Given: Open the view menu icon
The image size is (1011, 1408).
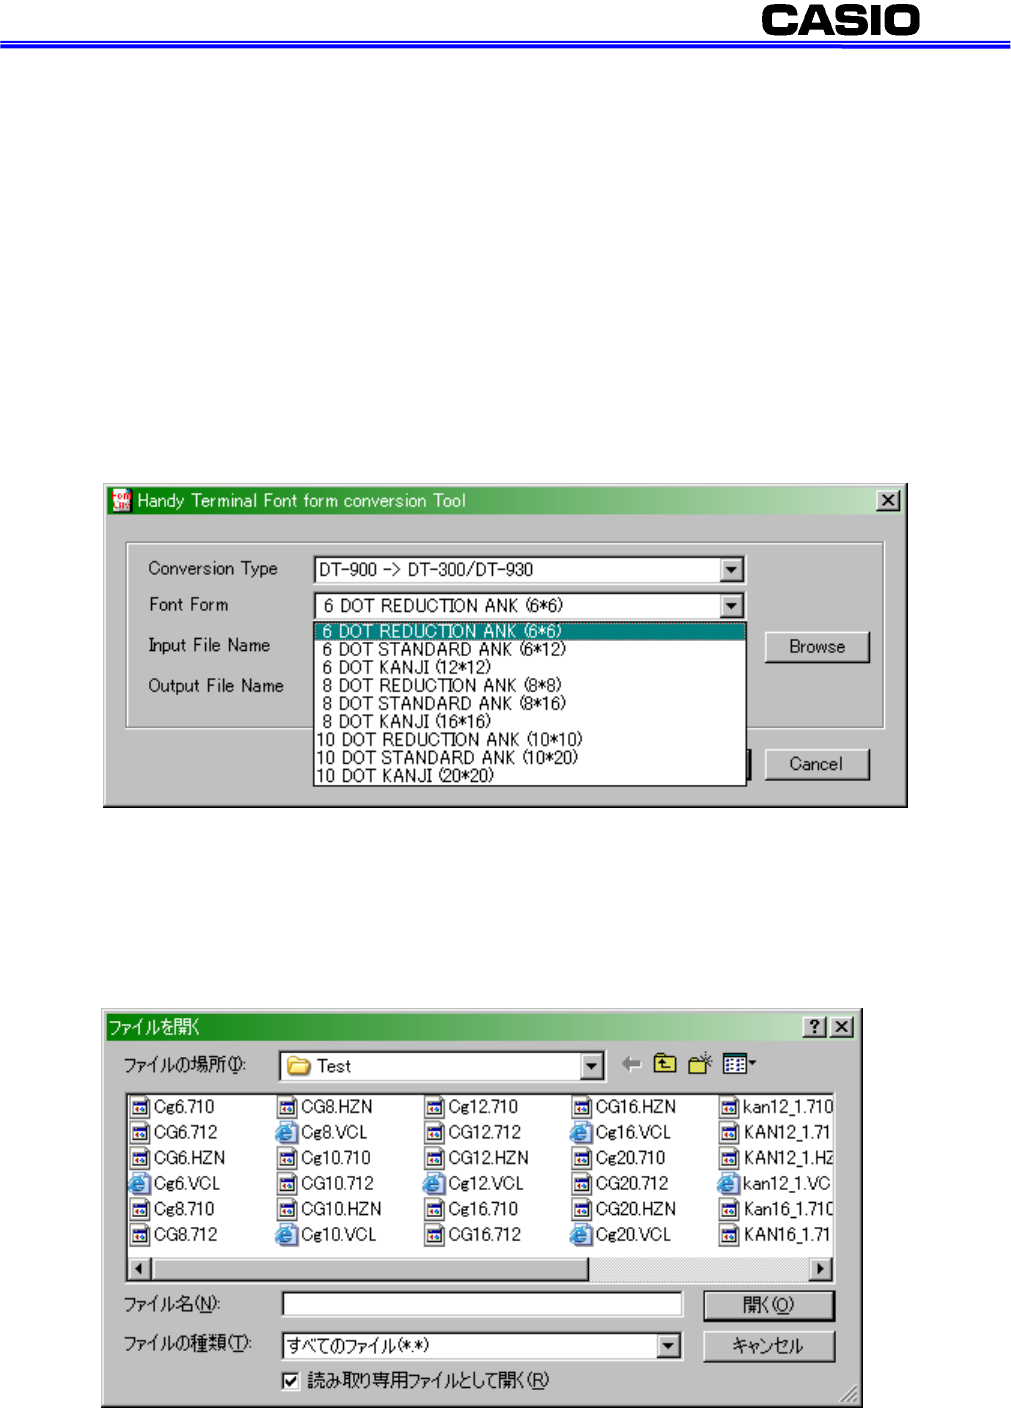Looking at the screenshot, I should 739,1064.
